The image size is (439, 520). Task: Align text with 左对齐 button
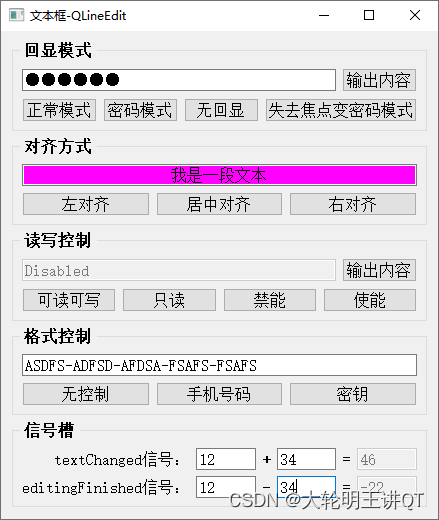86,204
